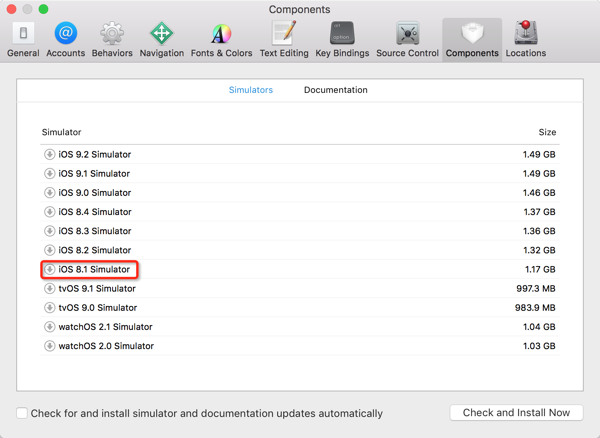Select the watchOS 2.1 Simulator row text

click(105, 326)
